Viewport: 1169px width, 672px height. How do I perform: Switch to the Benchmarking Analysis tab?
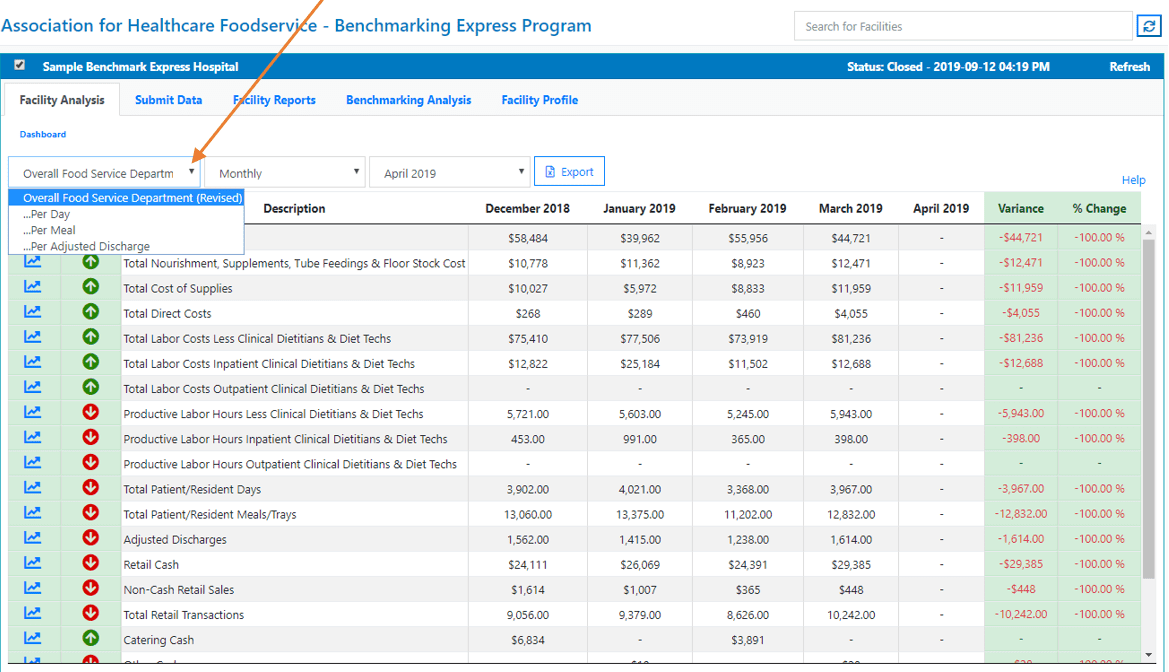coord(408,100)
